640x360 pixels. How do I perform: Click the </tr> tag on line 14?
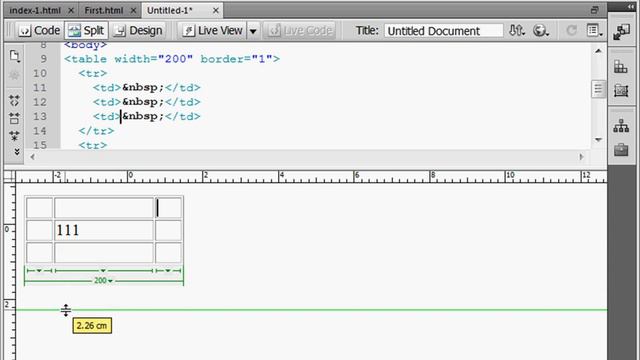coord(96,131)
